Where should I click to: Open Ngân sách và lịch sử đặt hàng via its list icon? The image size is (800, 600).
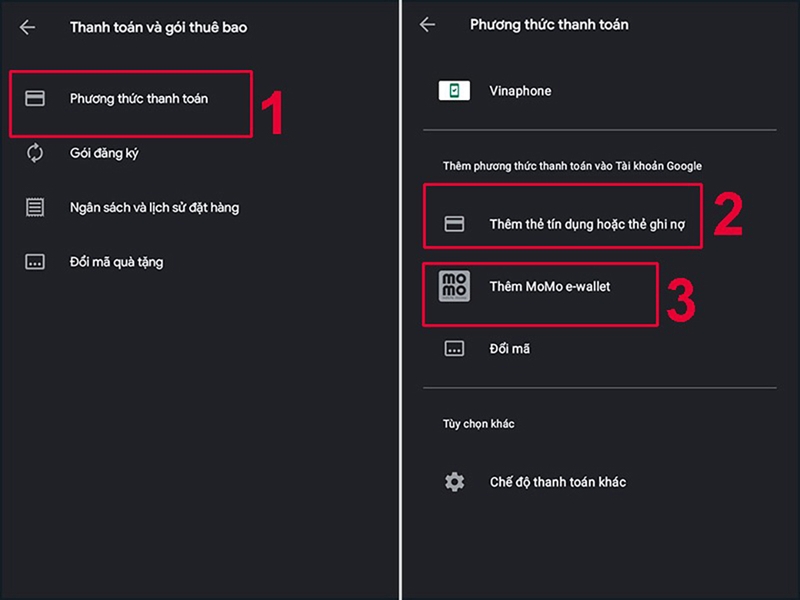pyautogui.click(x=37, y=207)
